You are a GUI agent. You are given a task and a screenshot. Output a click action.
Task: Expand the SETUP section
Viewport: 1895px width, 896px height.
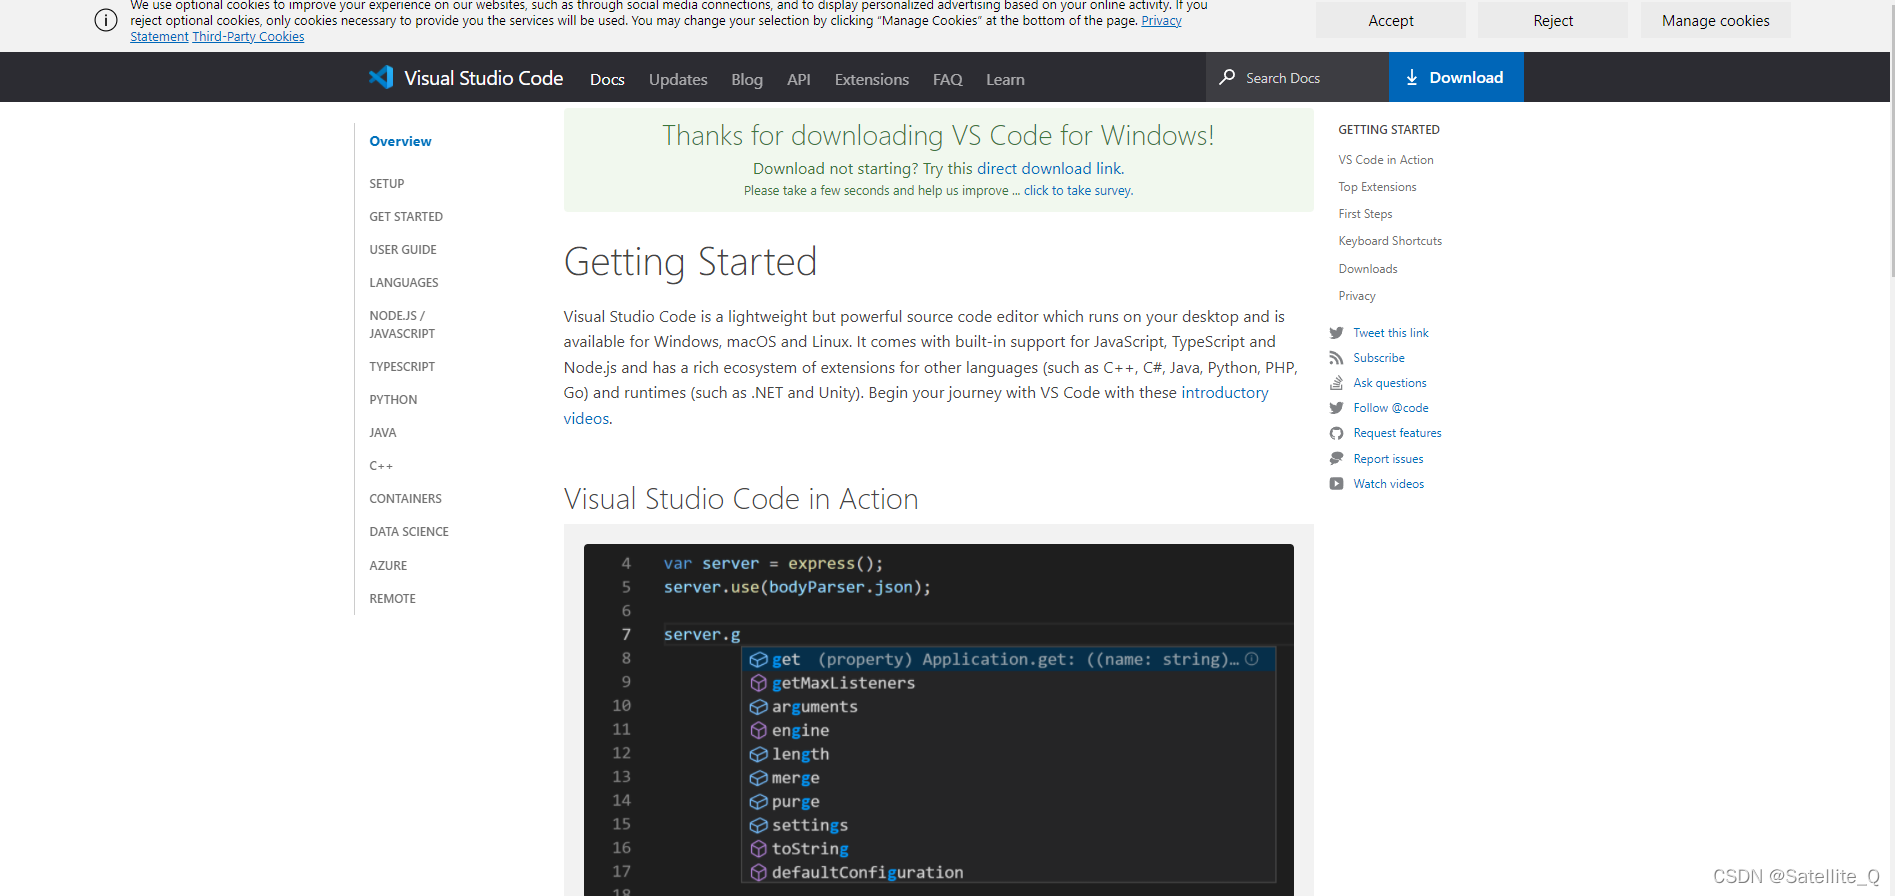pyautogui.click(x=387, y=184)
